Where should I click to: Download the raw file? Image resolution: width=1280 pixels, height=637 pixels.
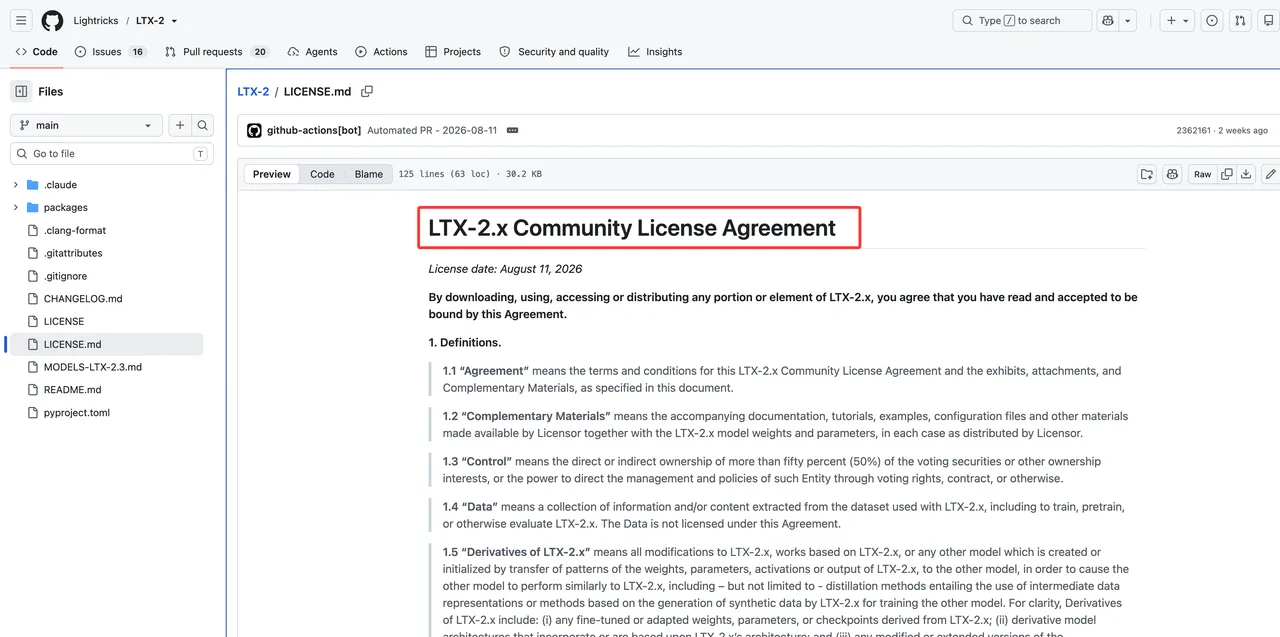[1246, 174]
